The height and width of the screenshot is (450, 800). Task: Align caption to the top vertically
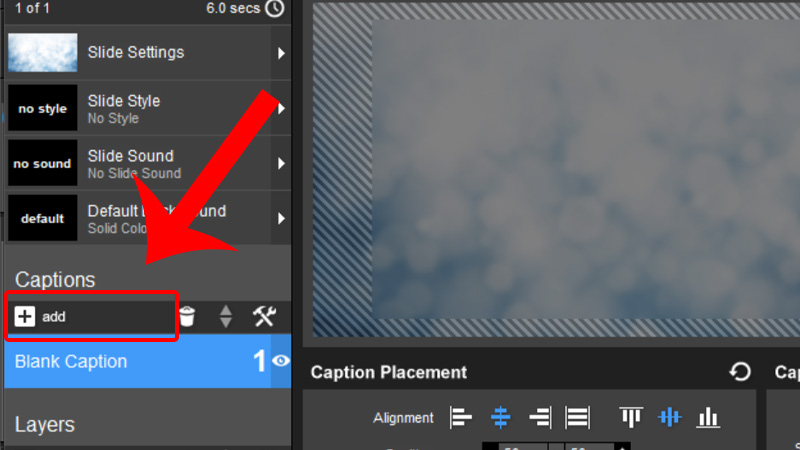click(631, 417)
